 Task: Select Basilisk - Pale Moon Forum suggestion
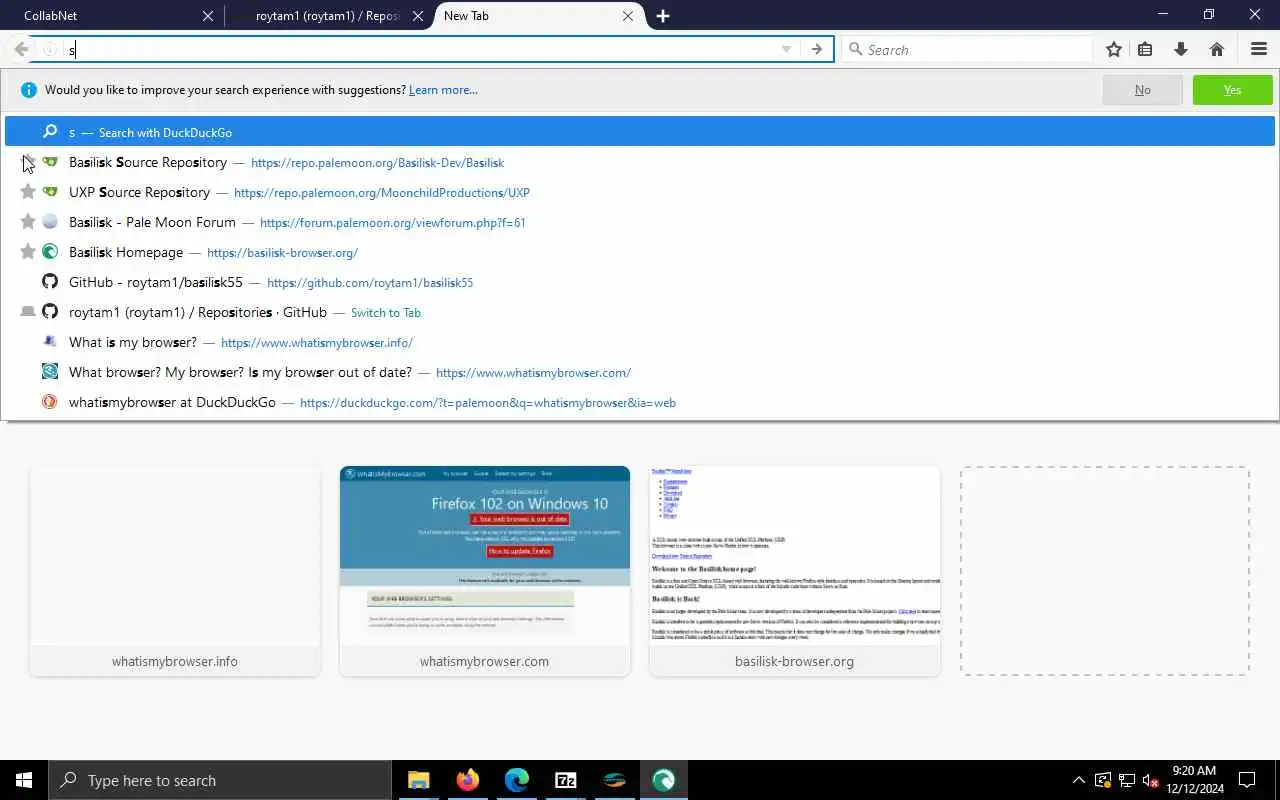640,222
